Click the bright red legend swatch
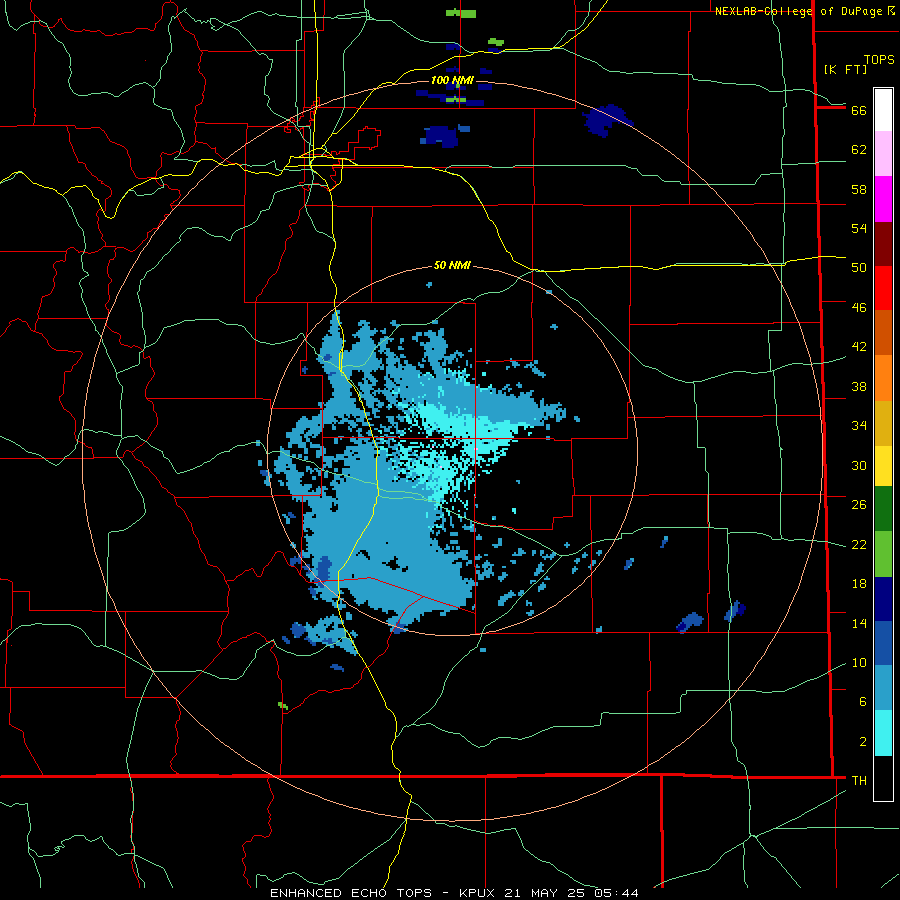 coord(883,288)
